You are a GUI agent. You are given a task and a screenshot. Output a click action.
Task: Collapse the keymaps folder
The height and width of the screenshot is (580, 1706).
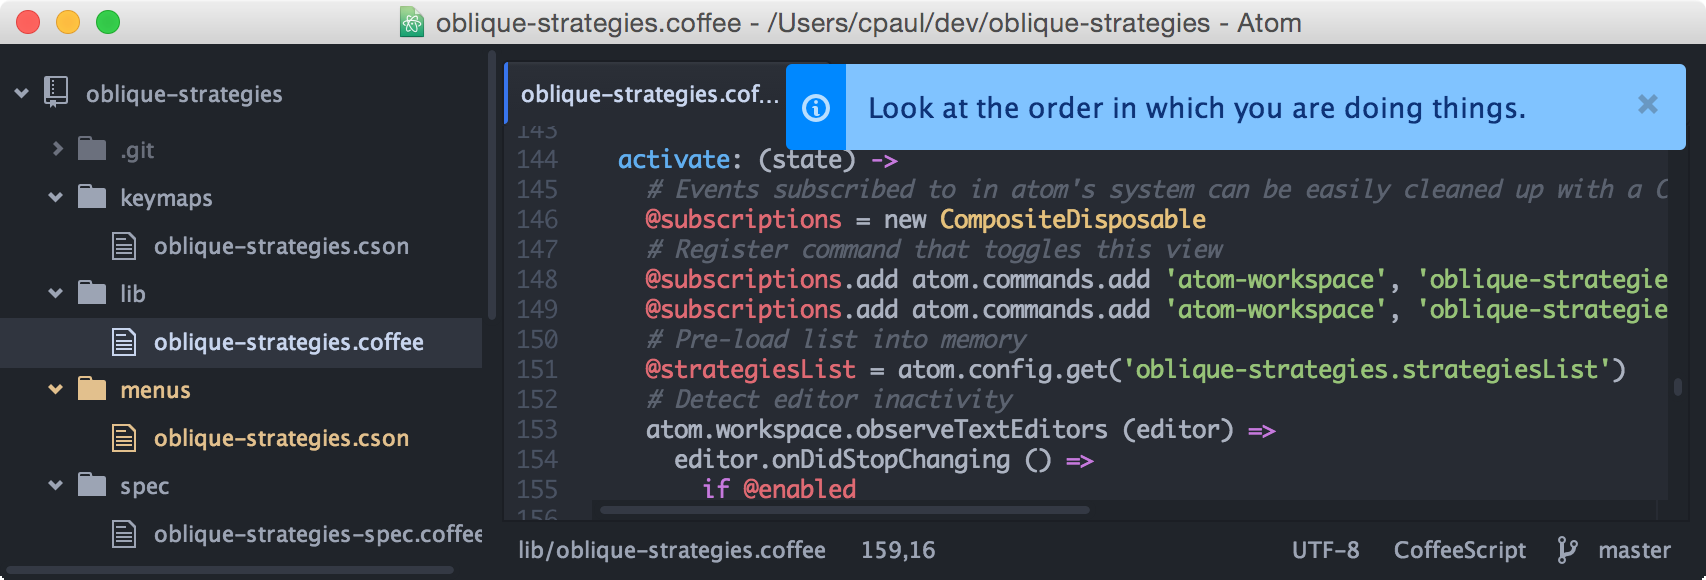tap(56, 197)
